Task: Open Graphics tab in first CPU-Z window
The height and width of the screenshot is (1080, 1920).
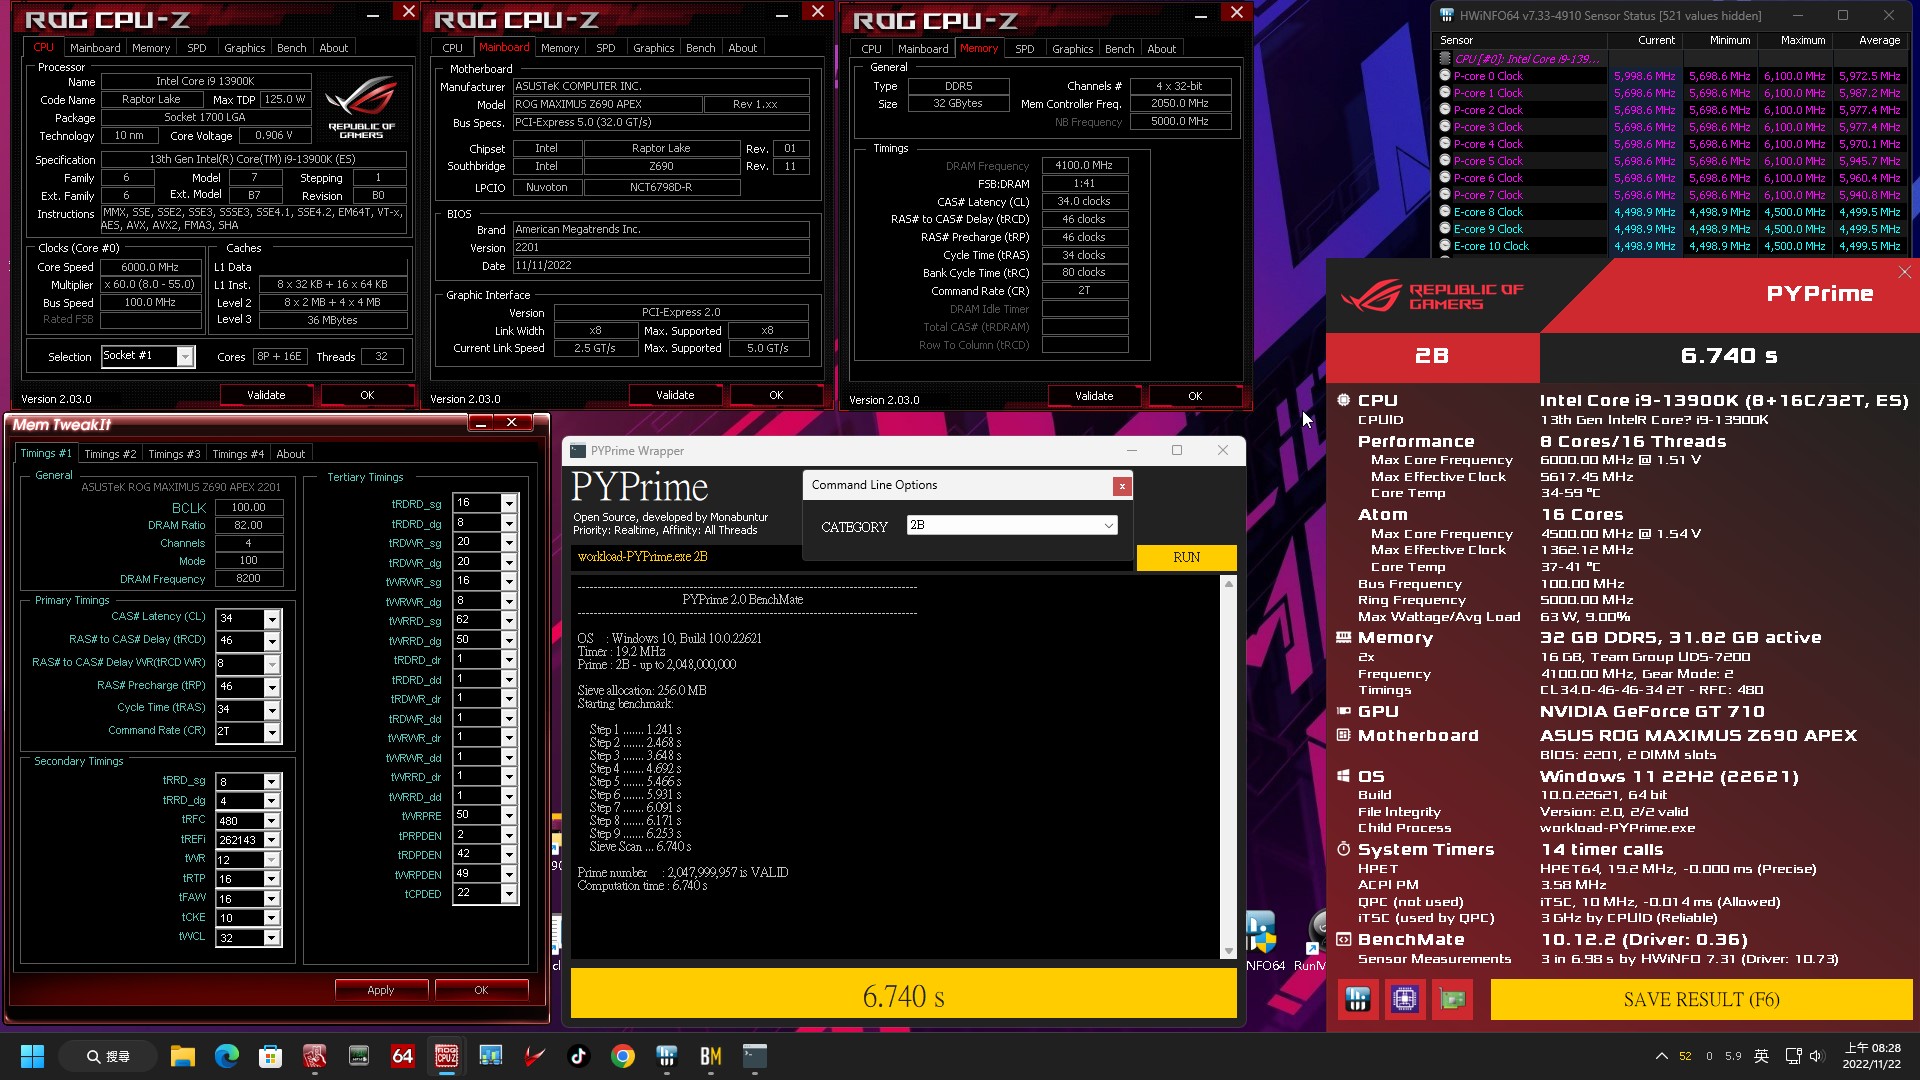Action: [245, 48]
